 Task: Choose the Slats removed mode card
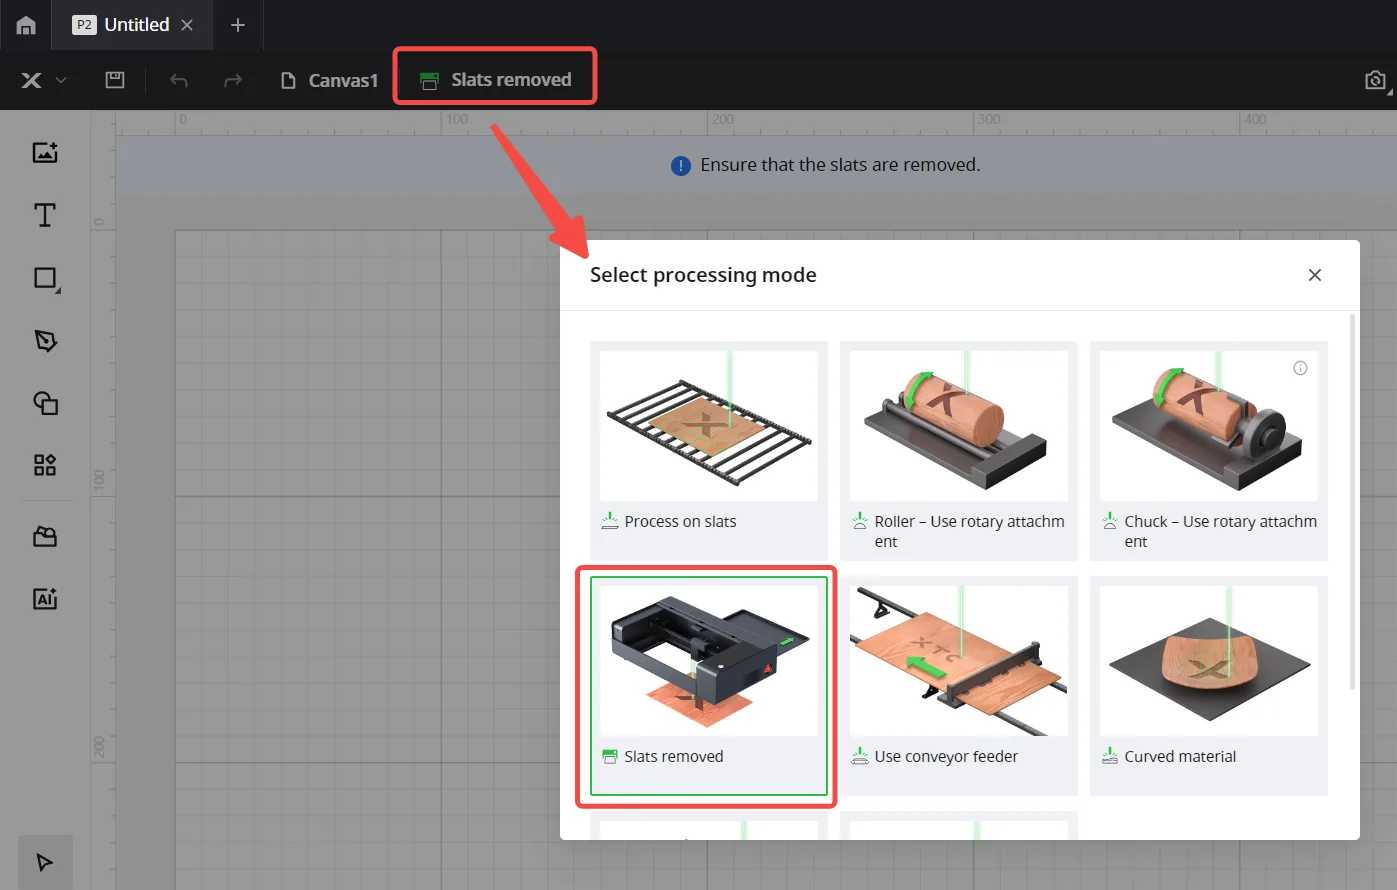tap(709, 686)
